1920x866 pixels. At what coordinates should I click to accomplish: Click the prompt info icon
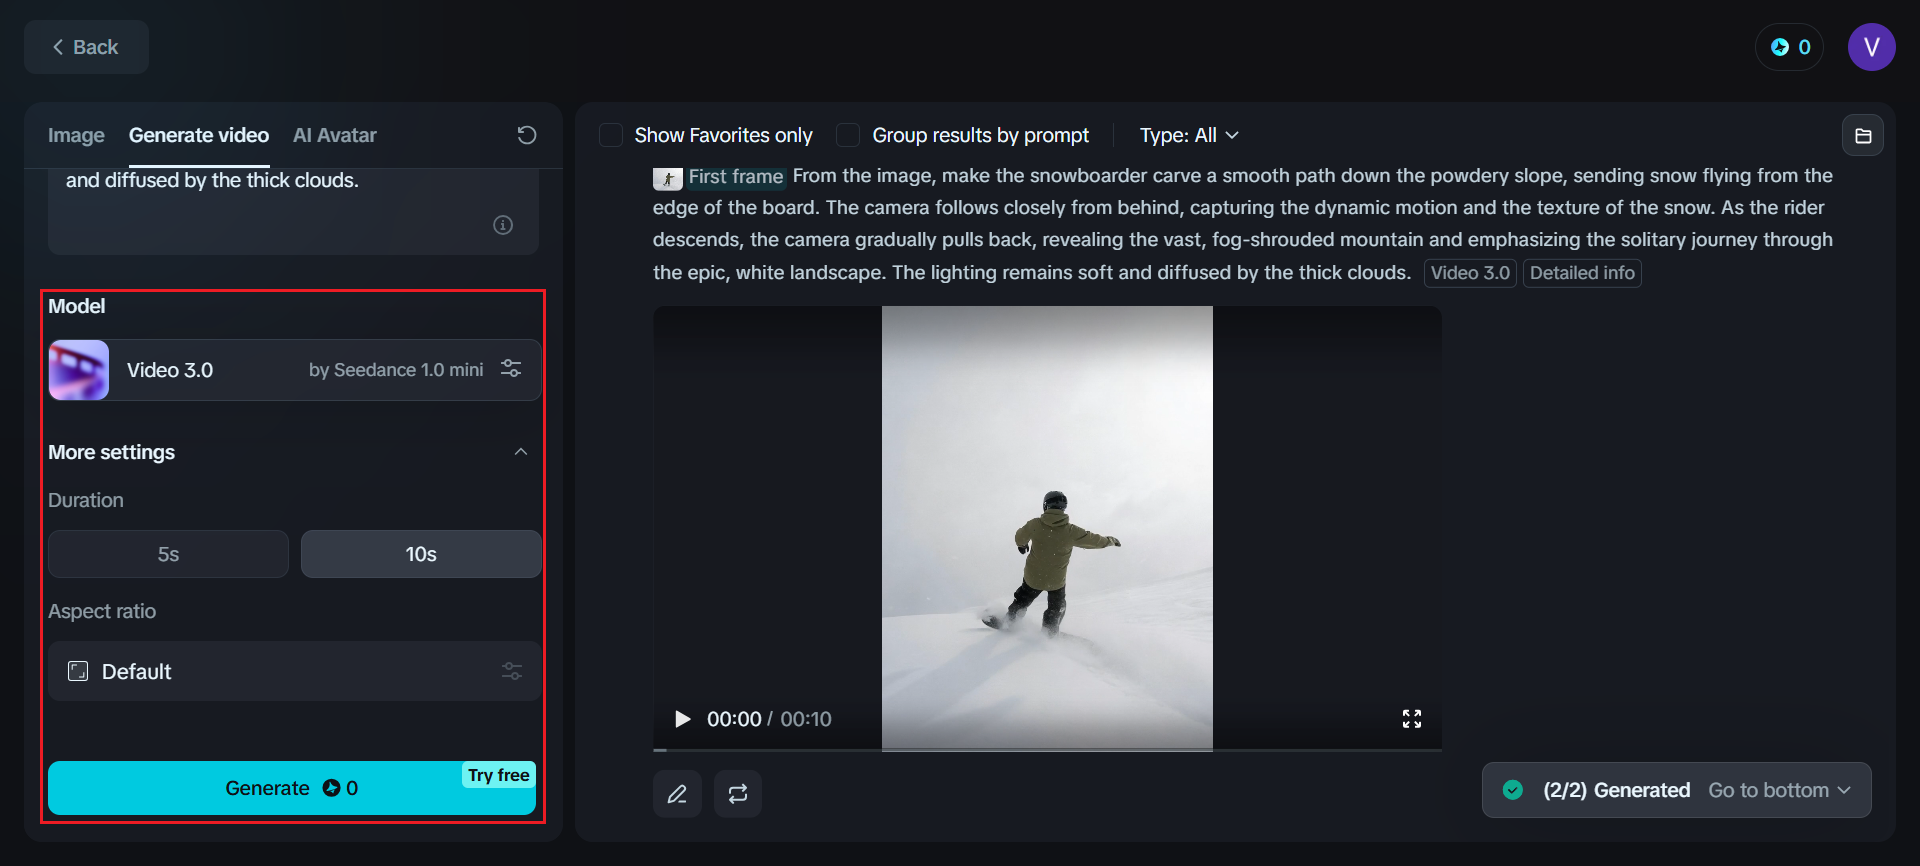point(503,225)
